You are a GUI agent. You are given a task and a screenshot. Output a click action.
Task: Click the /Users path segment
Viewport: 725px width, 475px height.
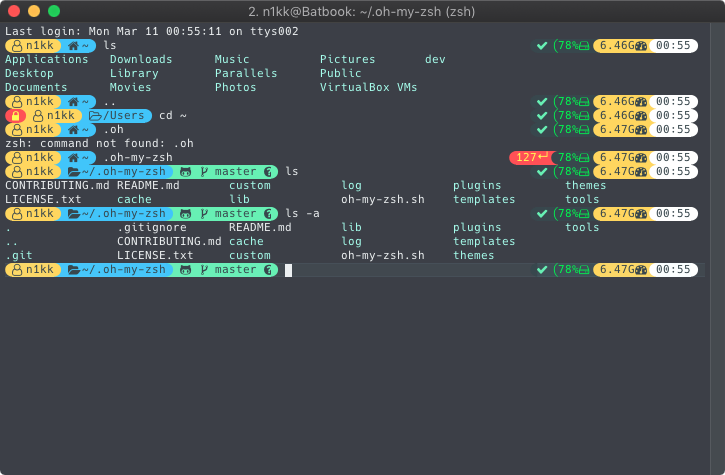(123, 116)
